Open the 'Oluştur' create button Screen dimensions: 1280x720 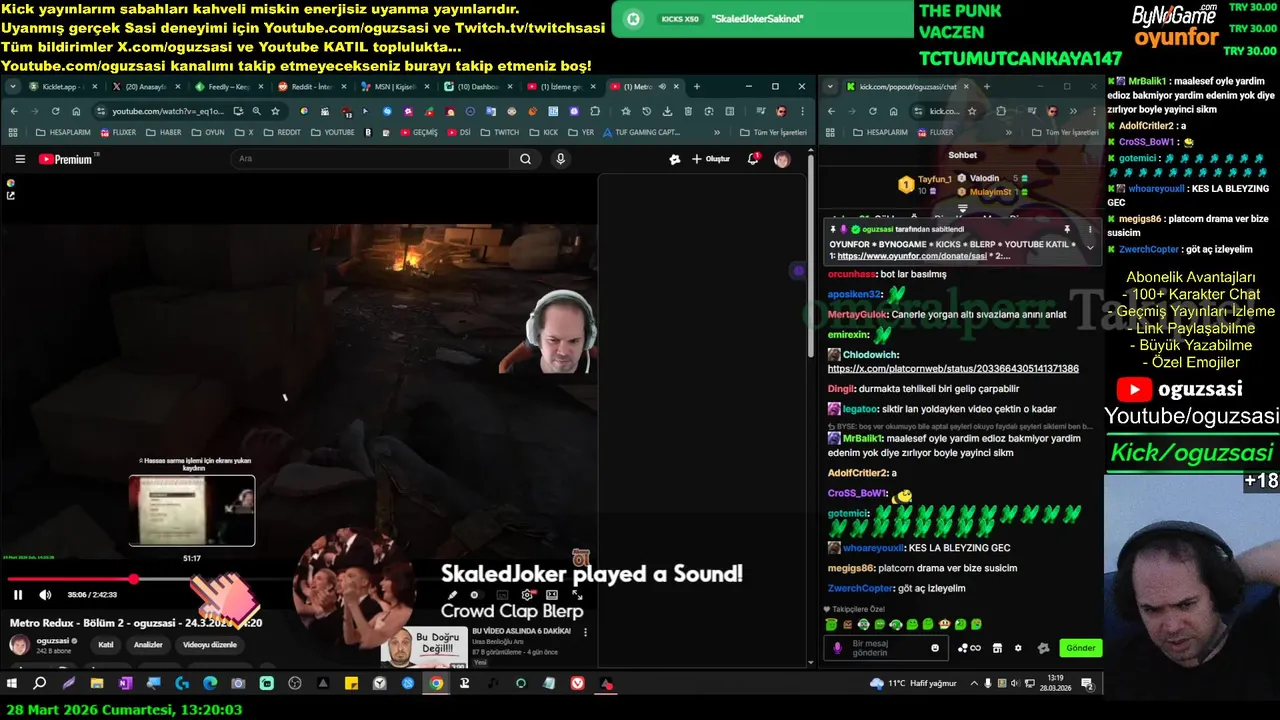click(x=711, y=159)
